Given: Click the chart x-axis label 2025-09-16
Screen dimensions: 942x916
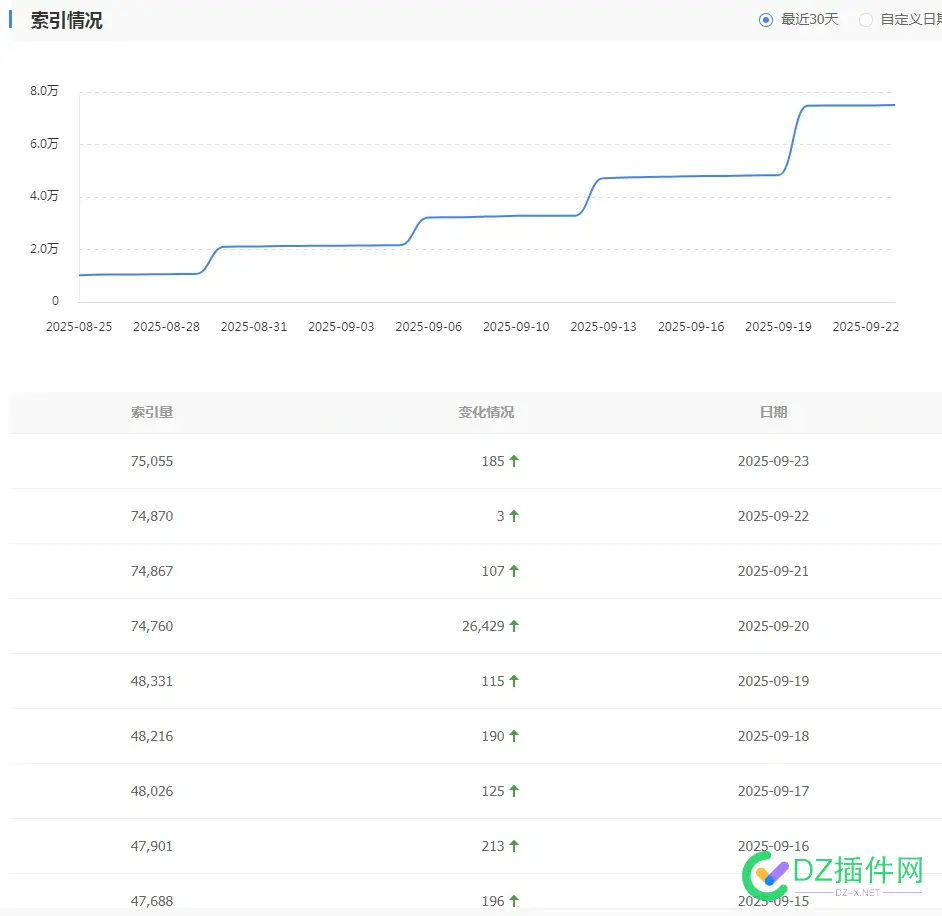Looking at the screenshot, I should (x=691, y=327).
